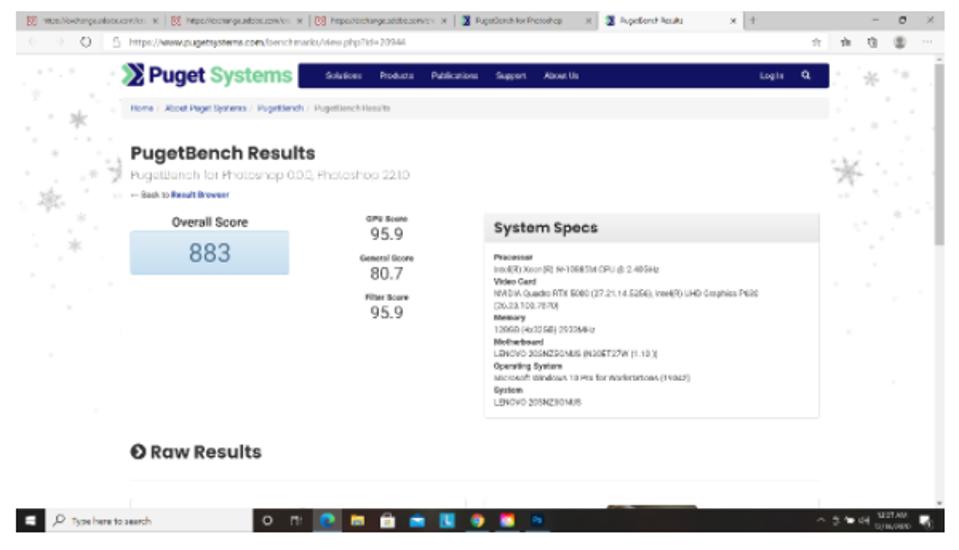959x550 pixels.
Task: Open the Collections icon in the browser toolbar
Action: (872, 42)
